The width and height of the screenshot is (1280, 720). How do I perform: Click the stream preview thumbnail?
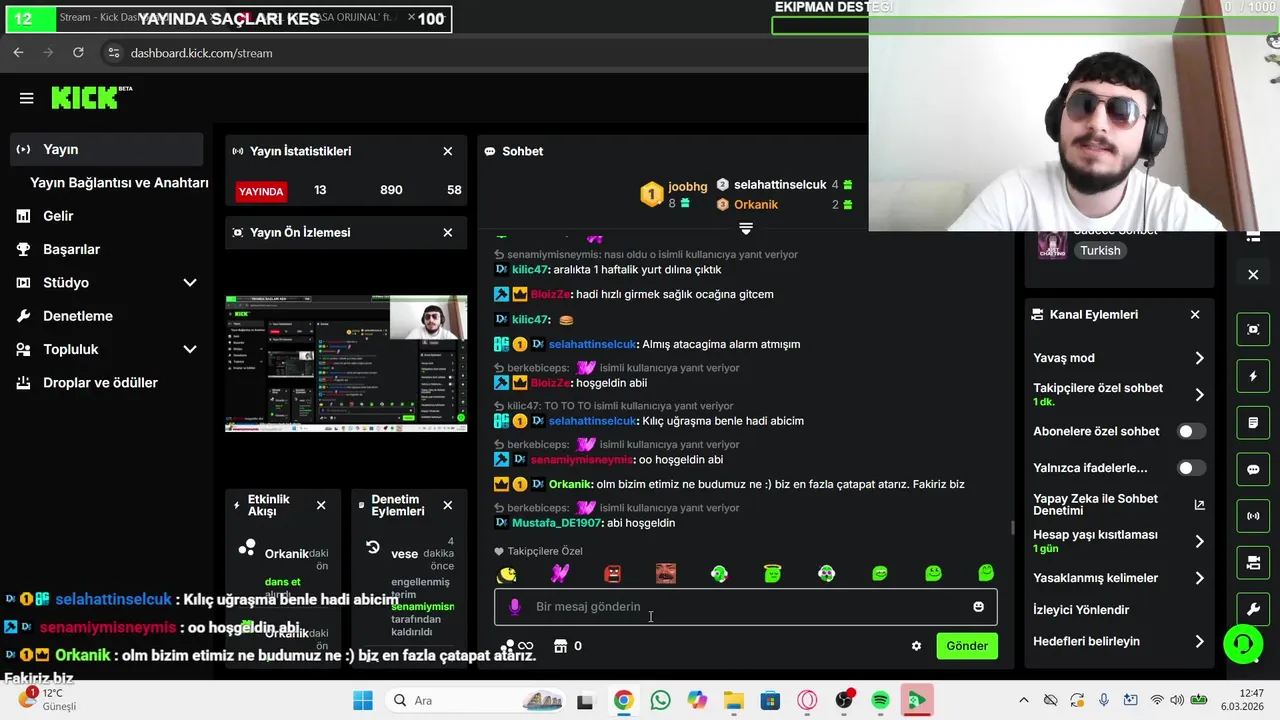coord(346,363)
